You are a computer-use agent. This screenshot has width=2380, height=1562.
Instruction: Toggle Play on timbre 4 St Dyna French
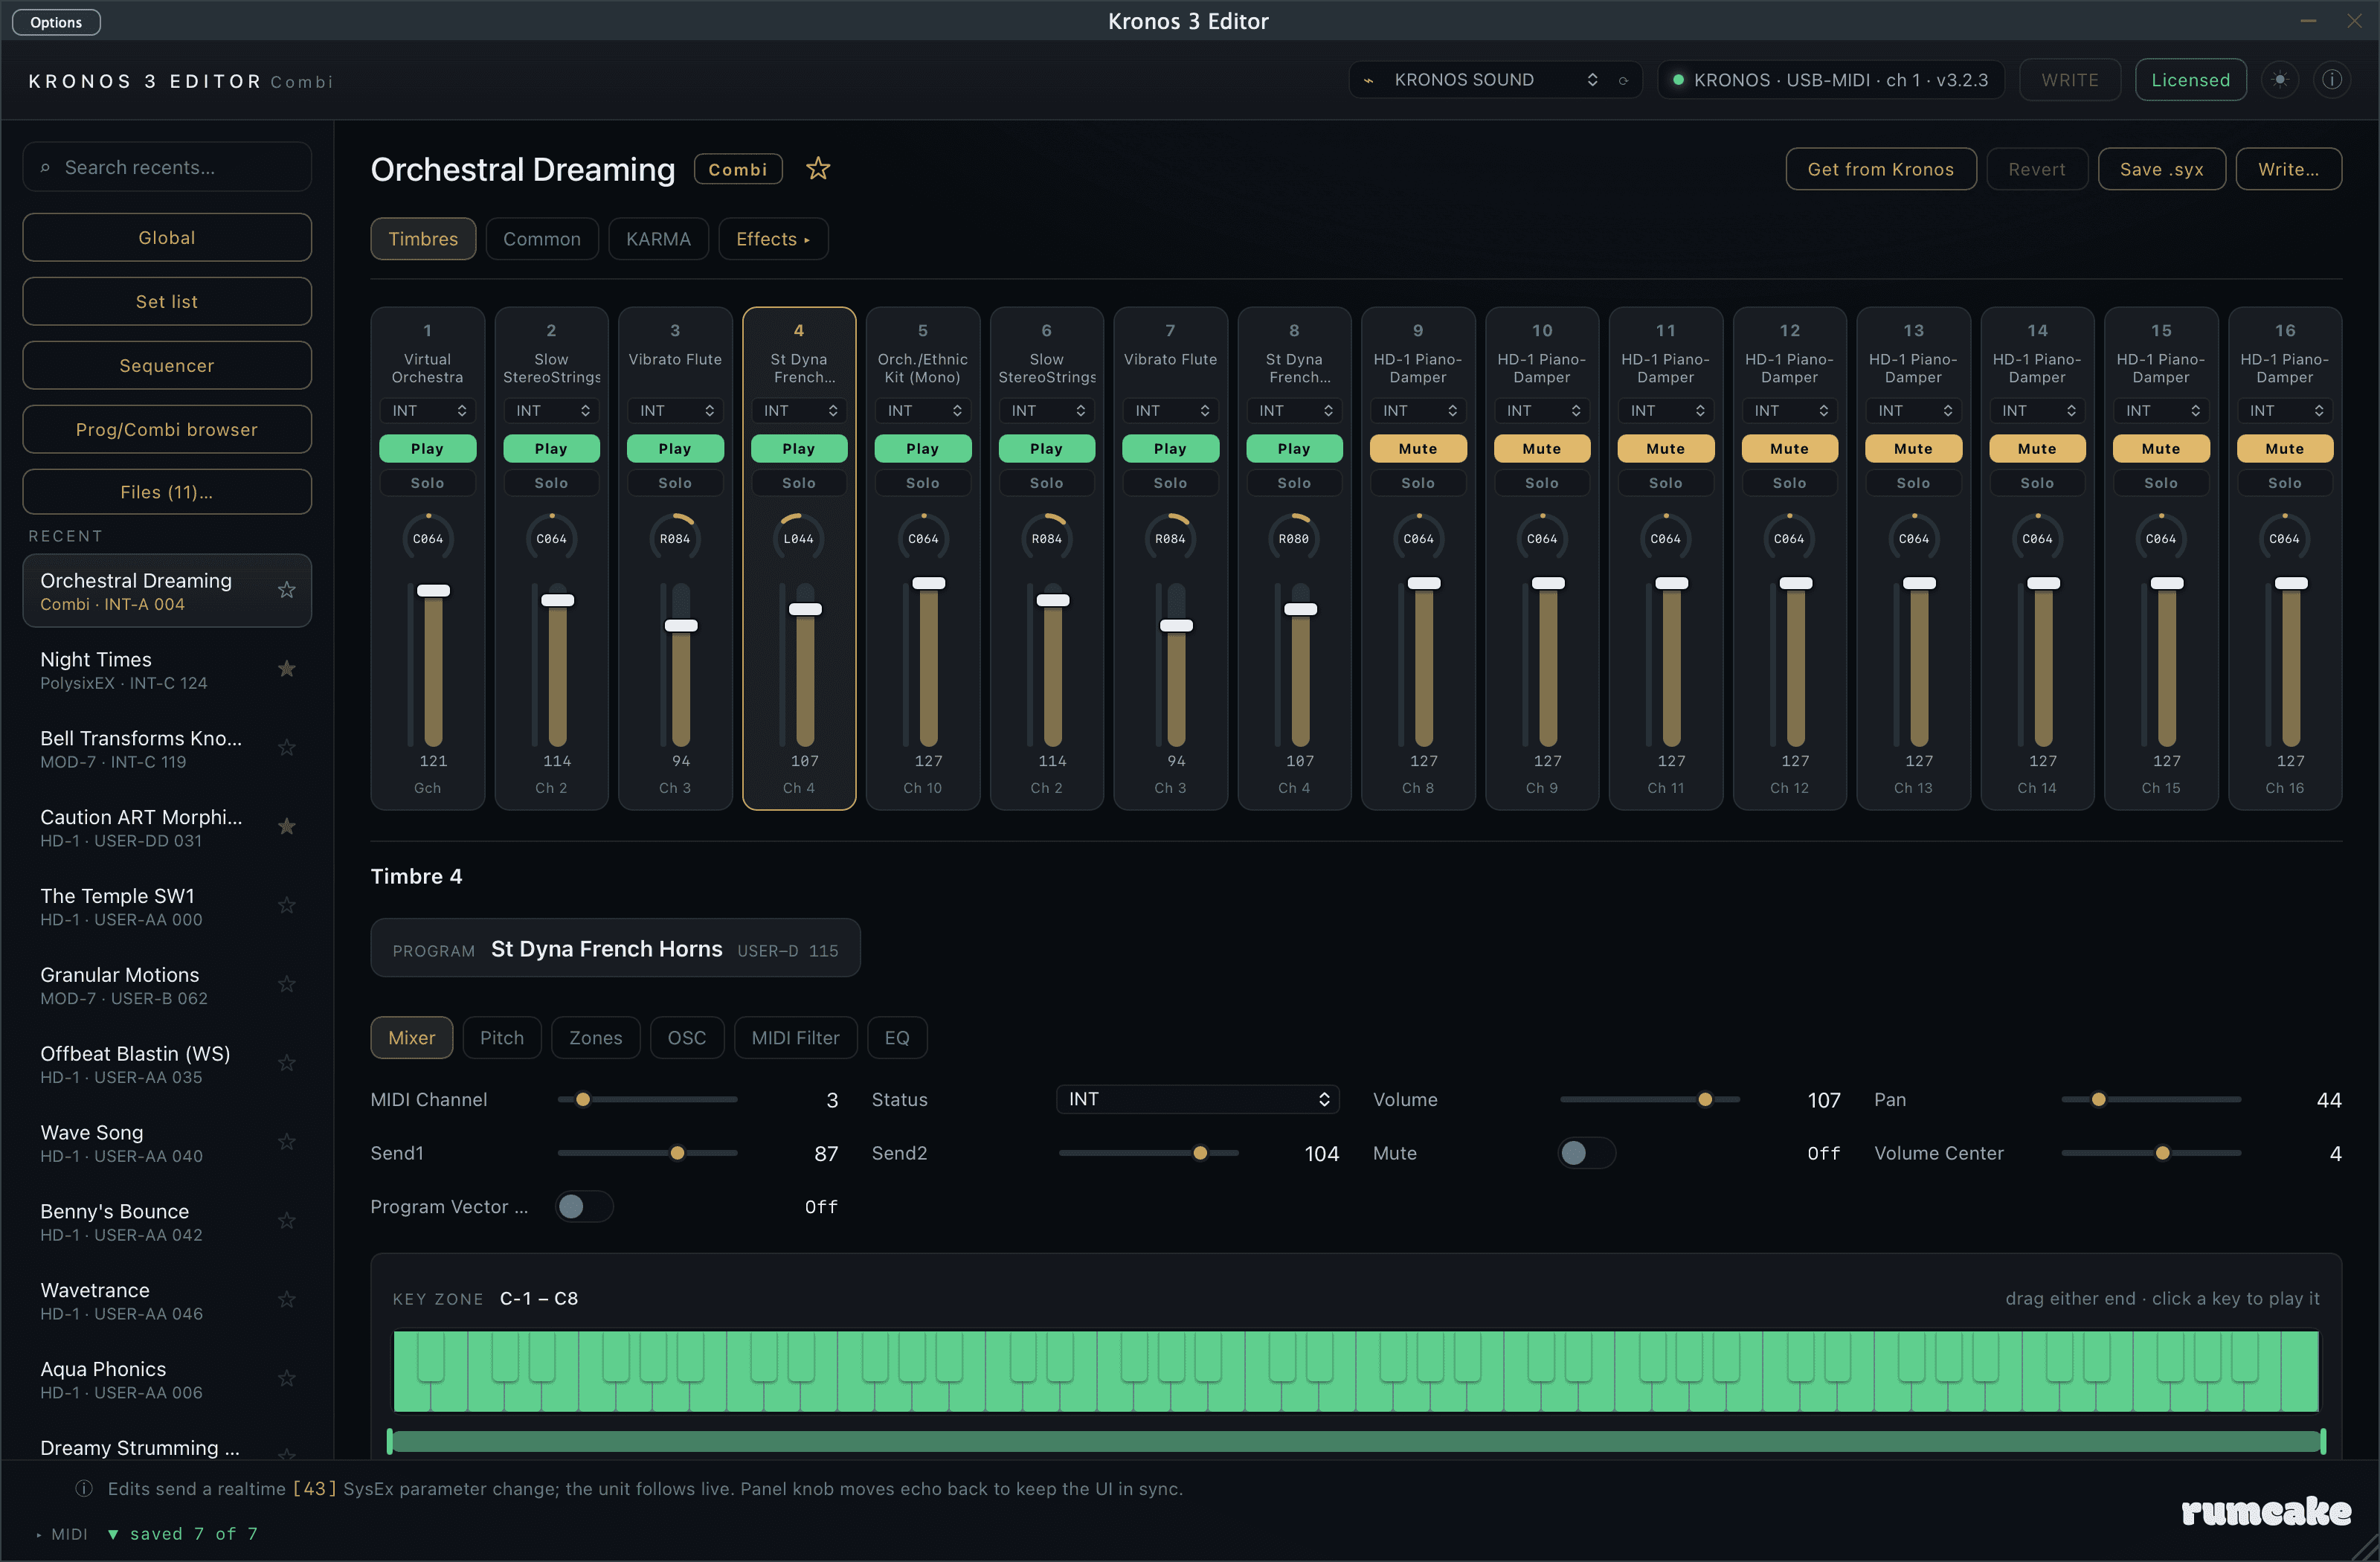point(799,449)
